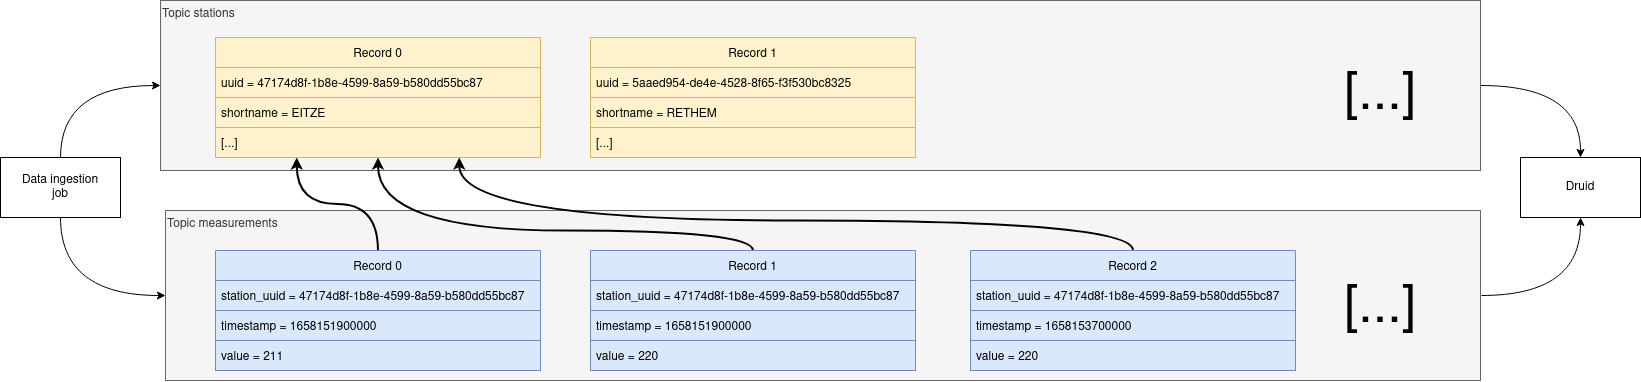Select stations Record 0 header
The height and width of the screenshot is (382, 1641).
378,53
